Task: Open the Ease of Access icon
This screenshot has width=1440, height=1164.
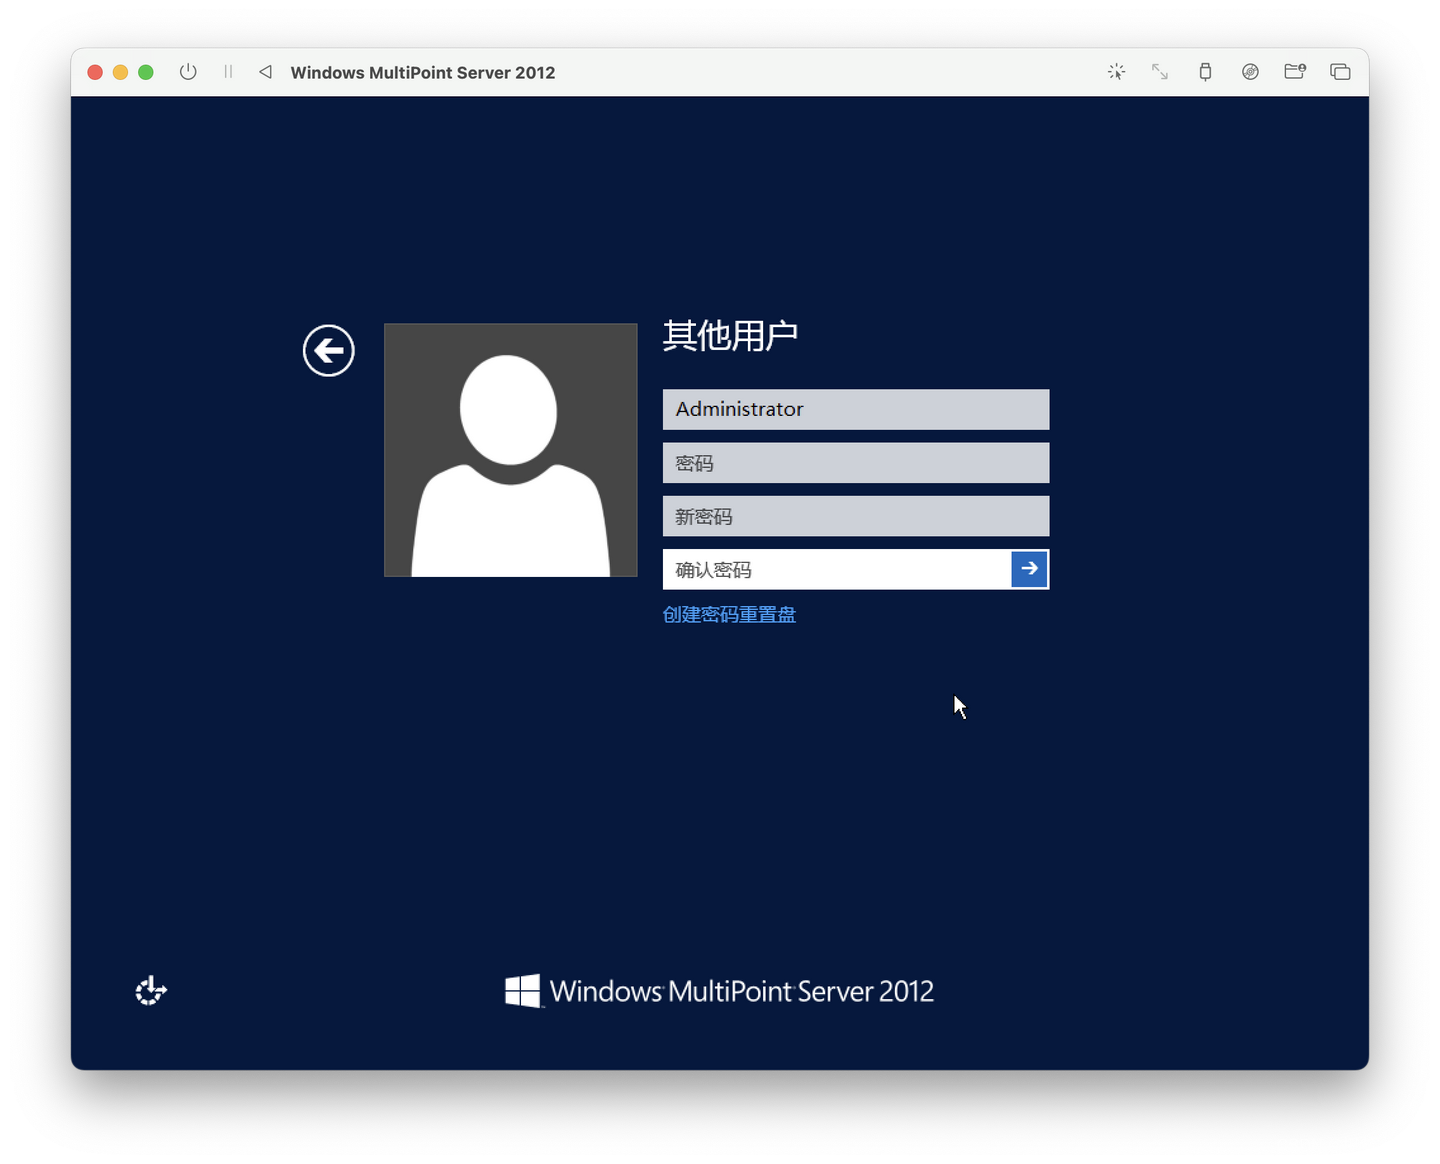Action: [151, 991]
